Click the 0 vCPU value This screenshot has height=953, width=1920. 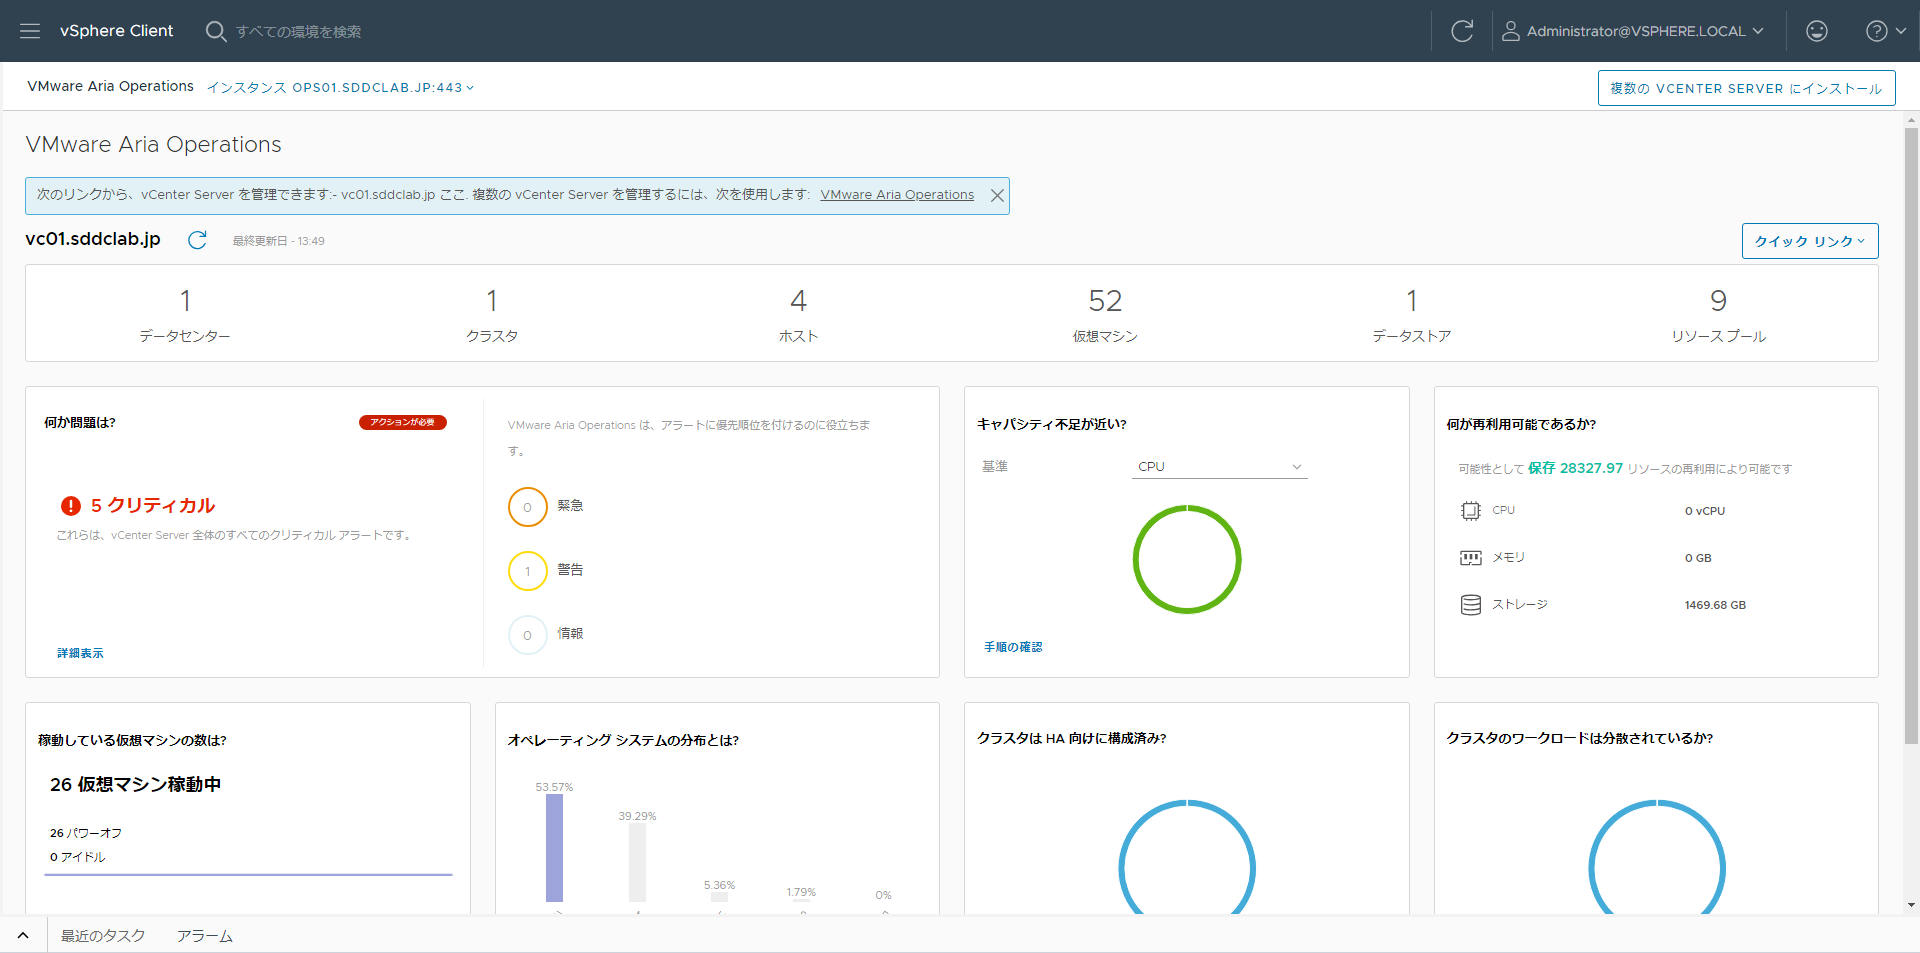click(1705, 511)
